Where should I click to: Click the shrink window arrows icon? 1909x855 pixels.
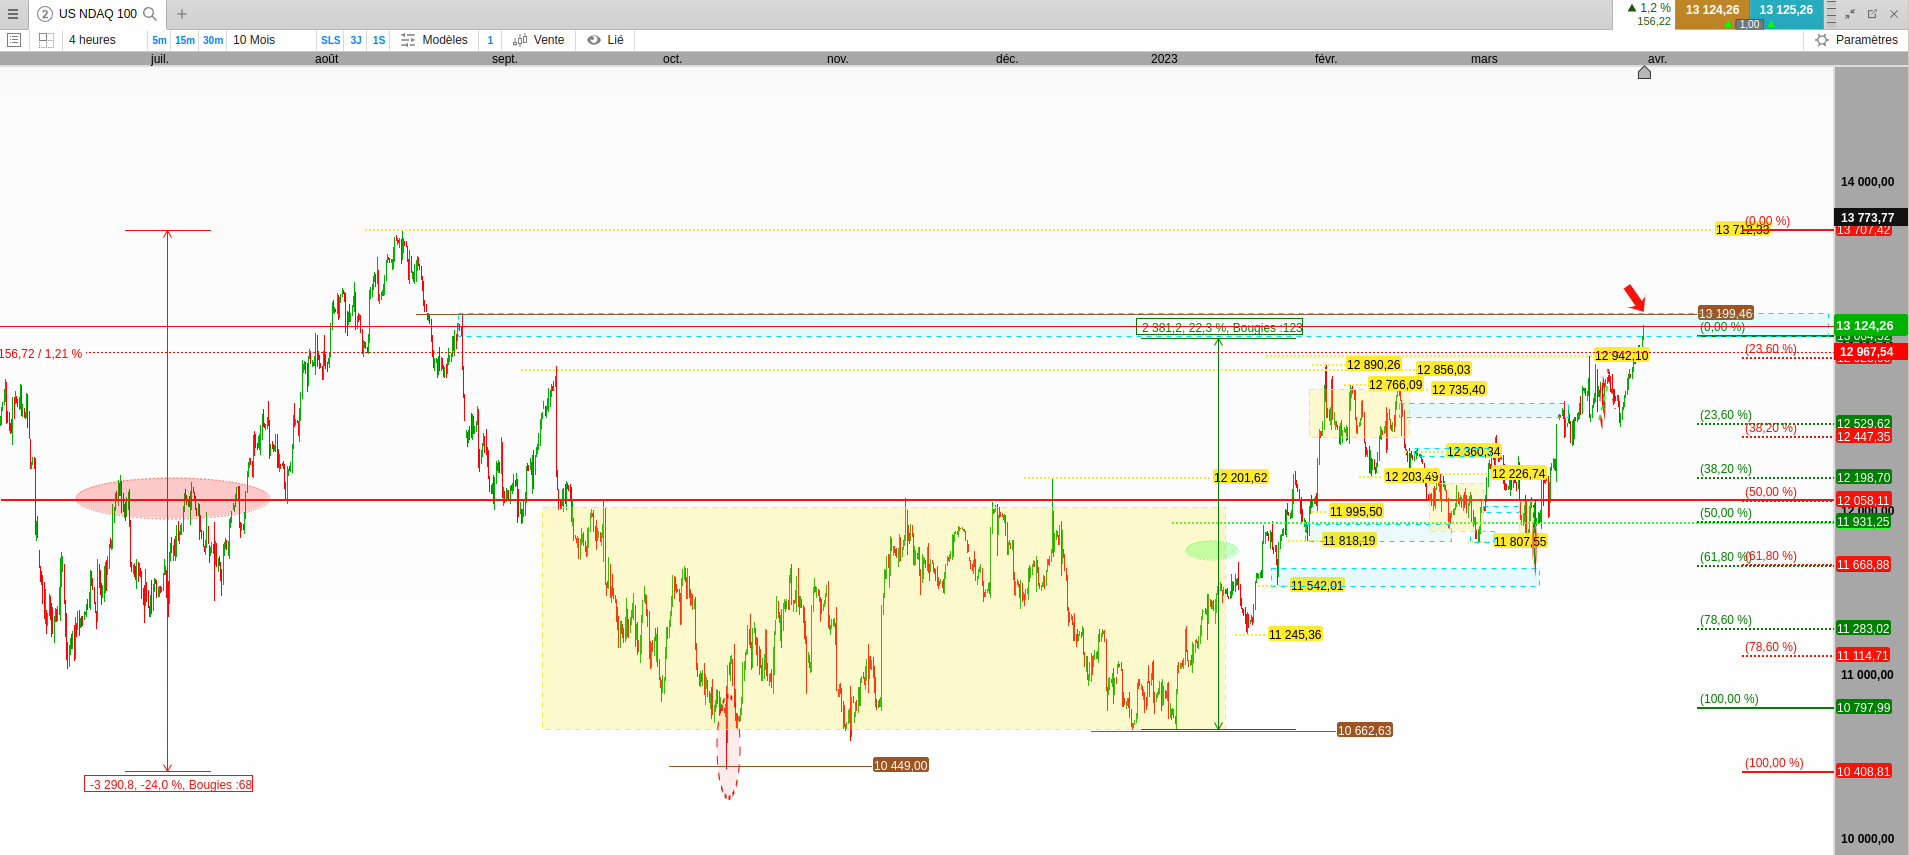click(x=1850, y=14)
